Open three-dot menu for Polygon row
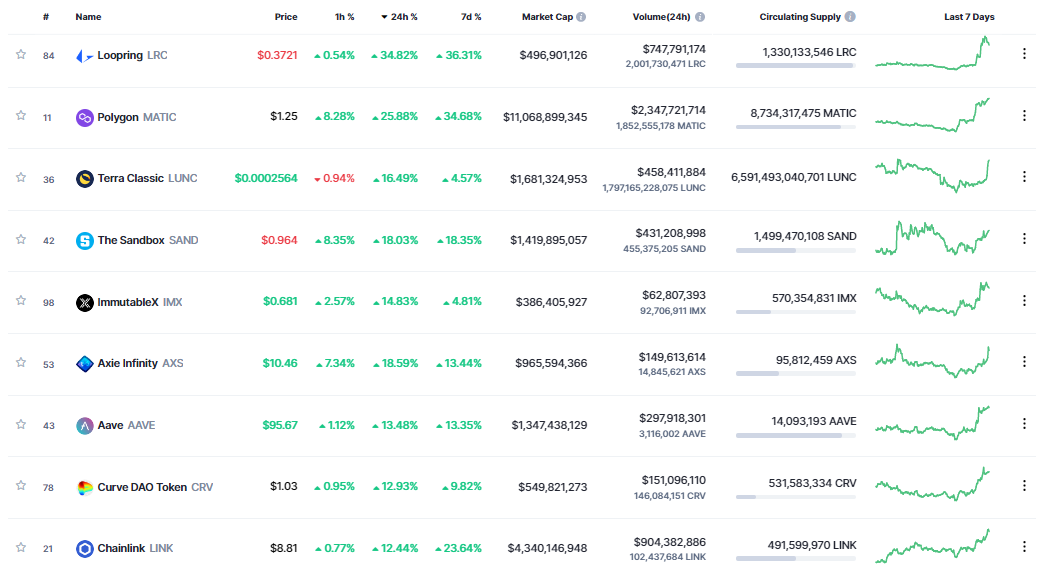Screen dimensions: 1063x574 [x=1024, y=116]
